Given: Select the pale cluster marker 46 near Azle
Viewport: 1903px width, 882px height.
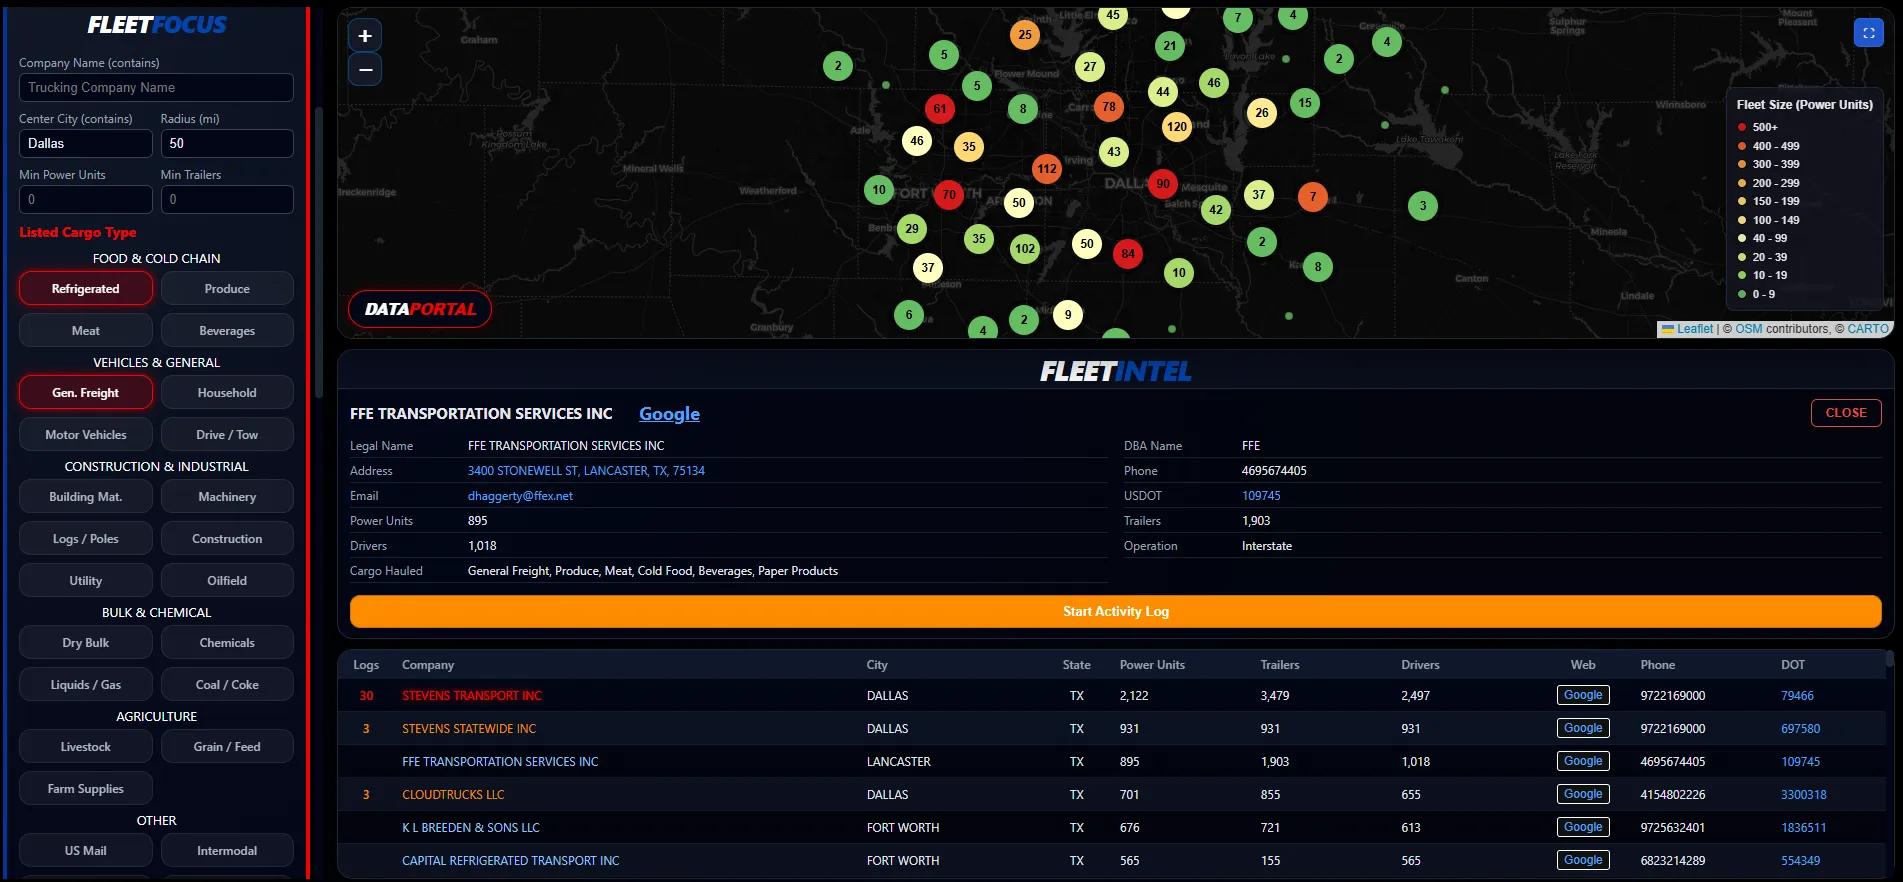Looking at the screenshot, I should click(917, 140).
